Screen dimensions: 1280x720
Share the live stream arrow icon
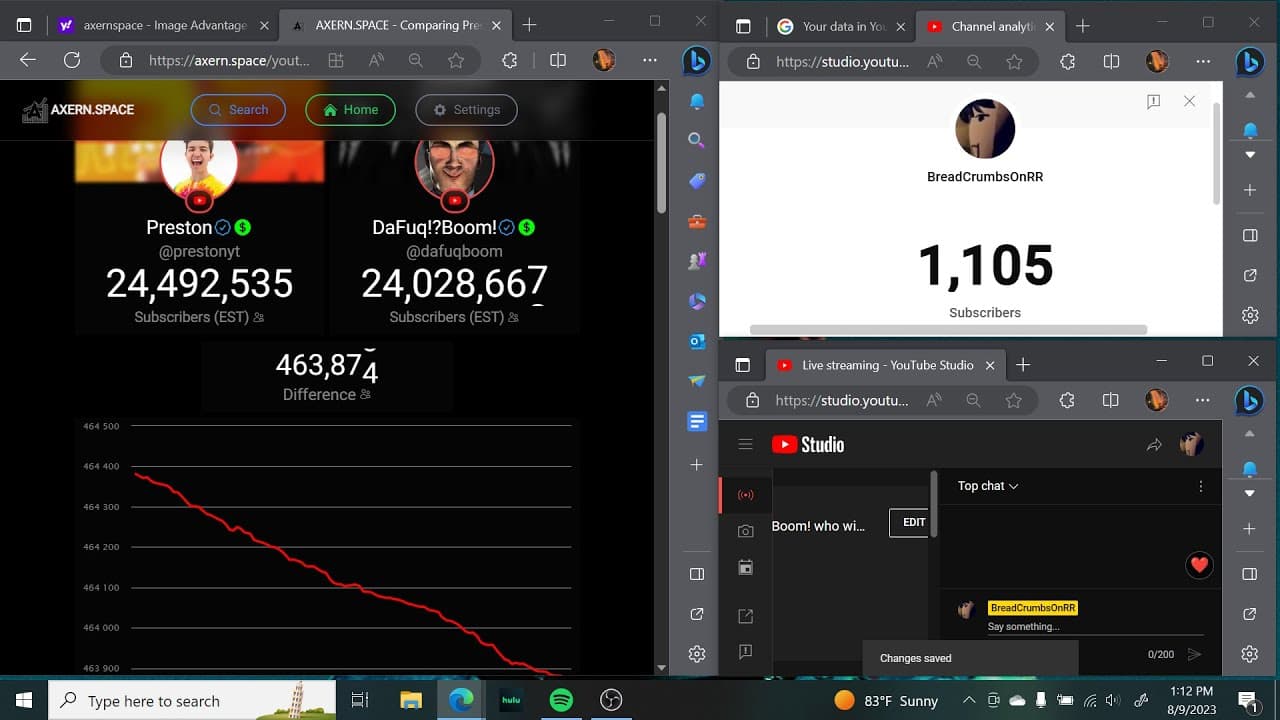(1154, 445)
